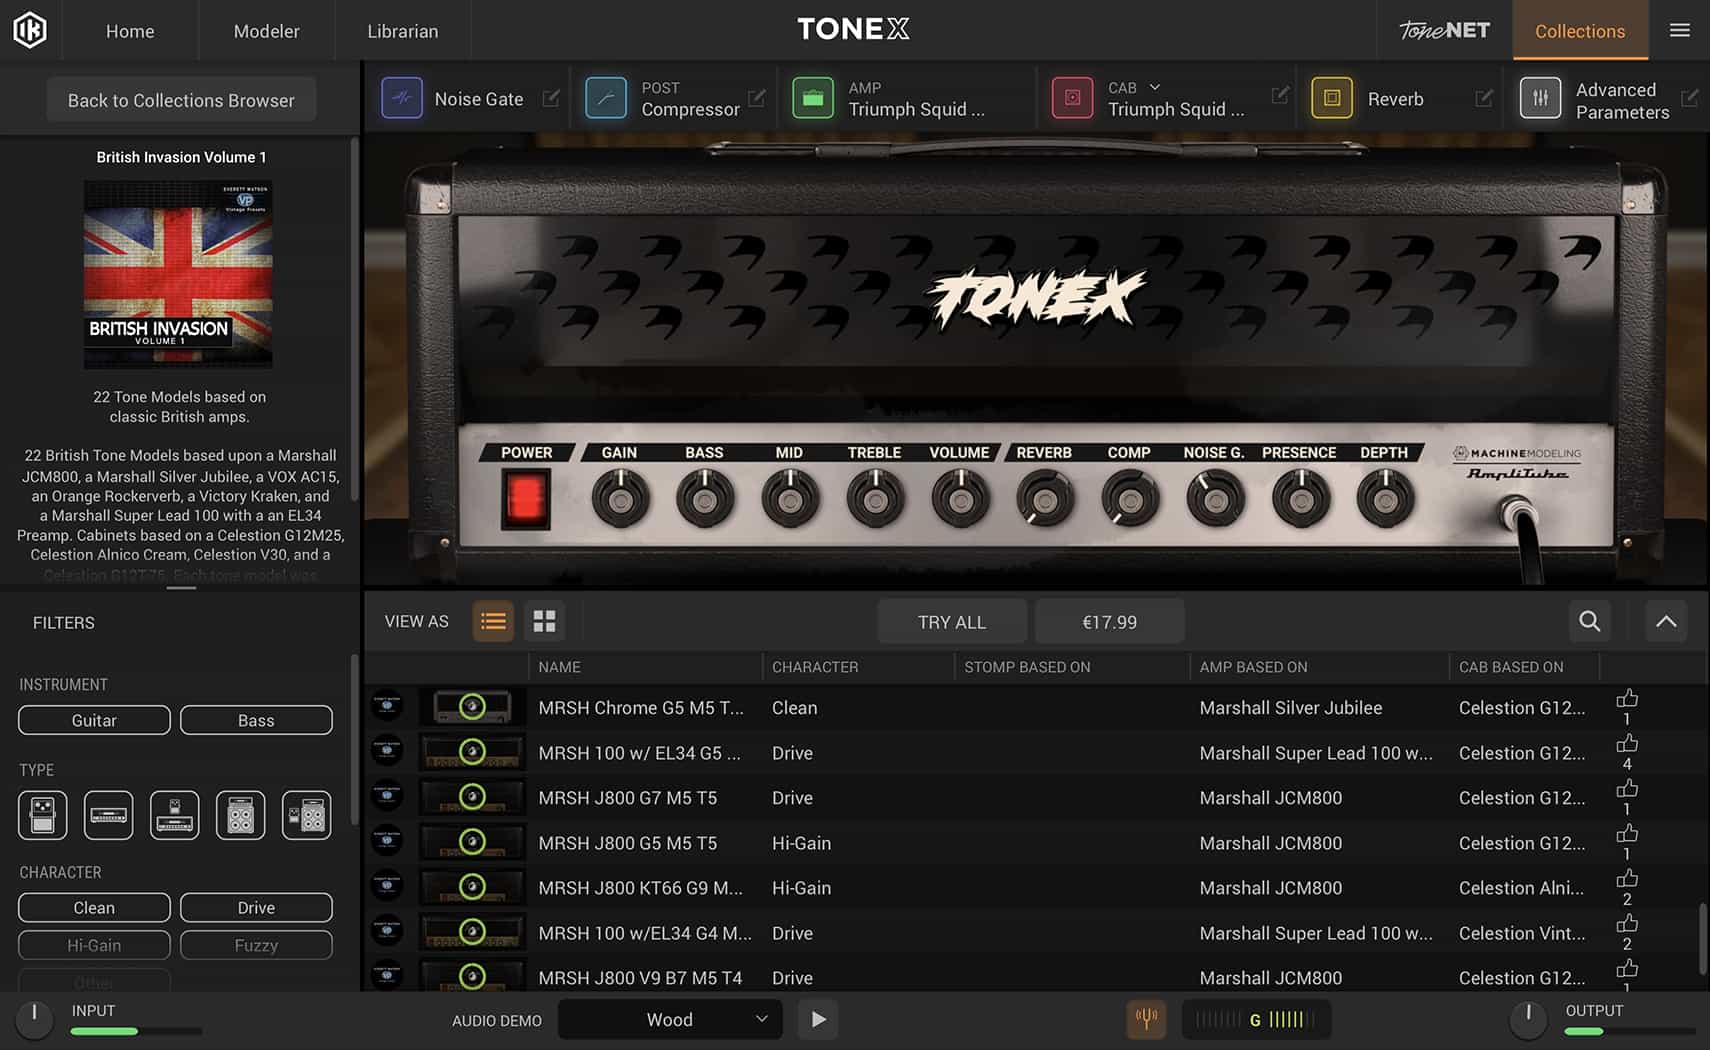Screen dimensions: 1710x1050
Task: Click the MRSH J800 G5 M5 T5 amp thumbnail
Action: (x=472, y=842)
